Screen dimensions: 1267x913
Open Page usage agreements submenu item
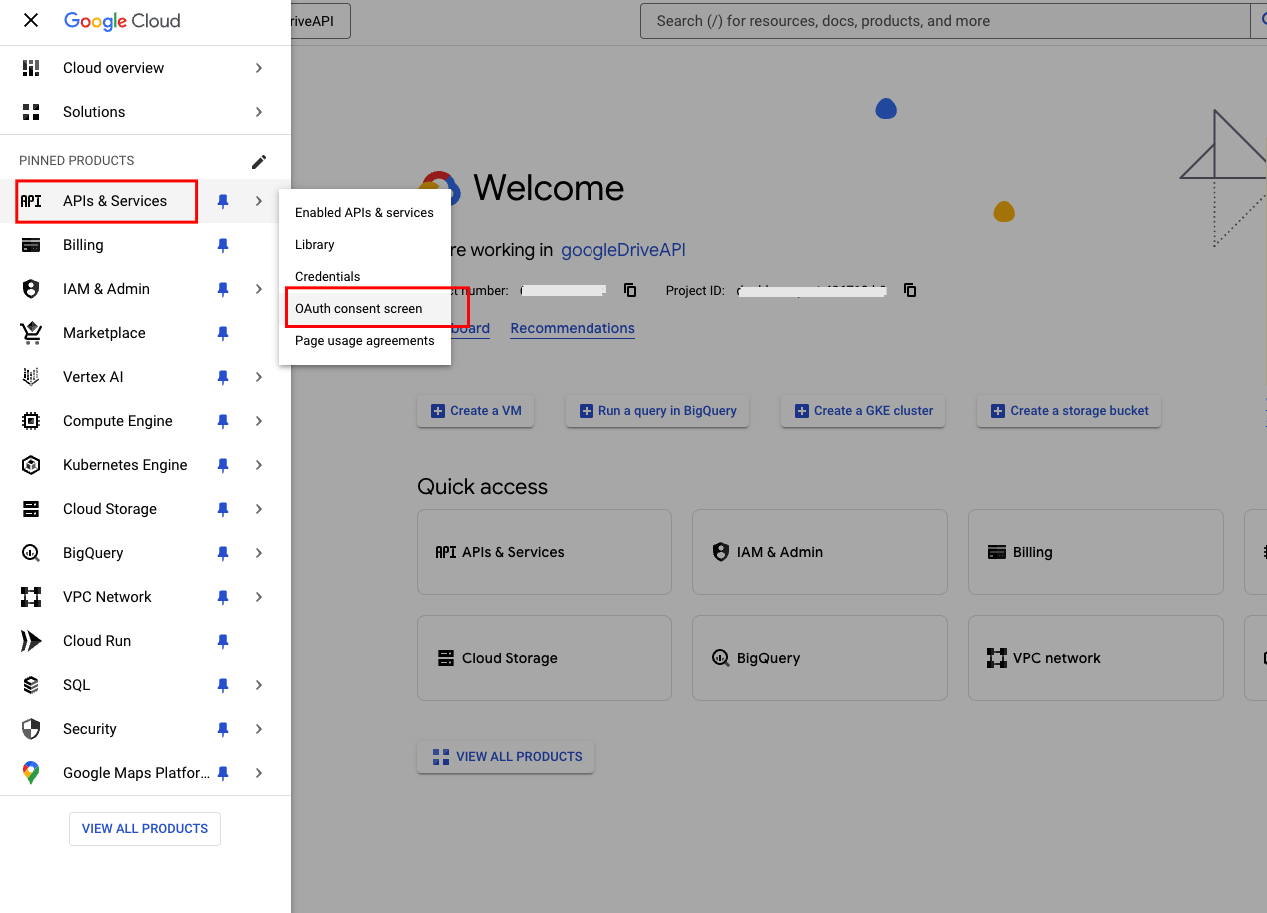[364, 341]
